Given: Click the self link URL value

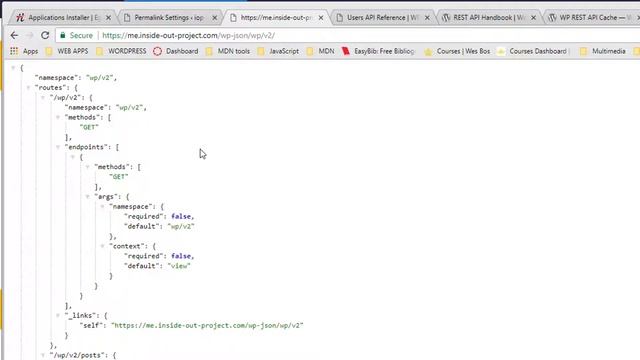Looking at the screenshot, I should pyautogui.click(x=207, y=325).
